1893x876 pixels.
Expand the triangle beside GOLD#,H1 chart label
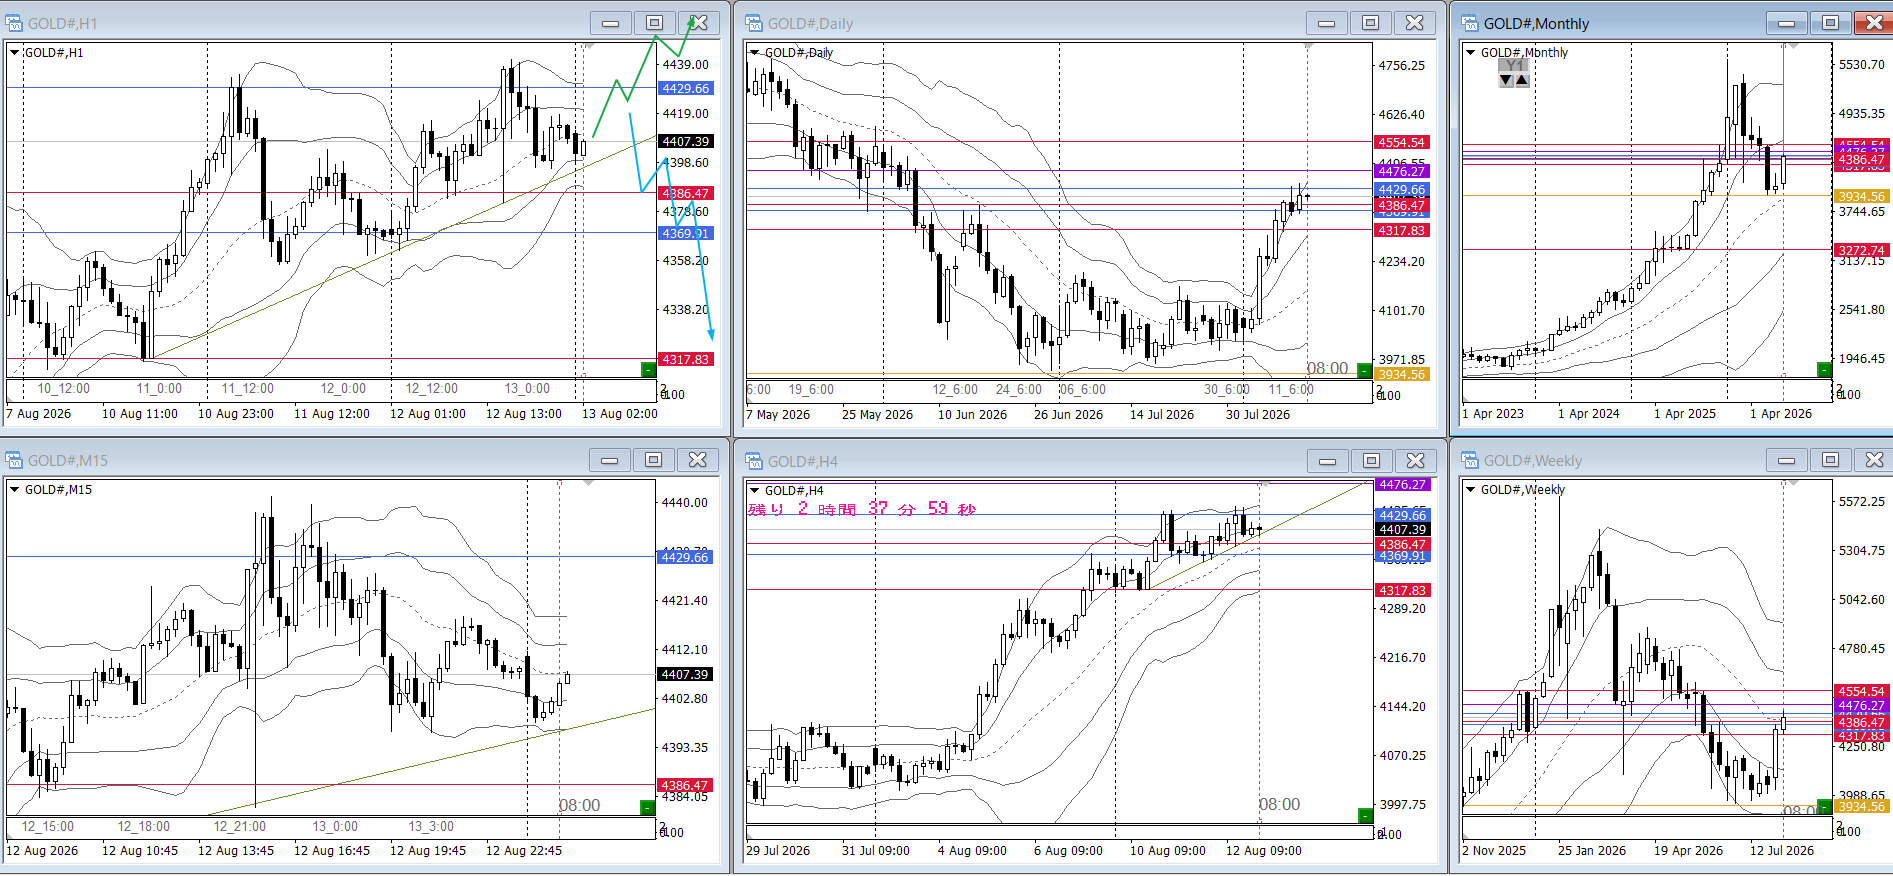click(x=14, y=53)
